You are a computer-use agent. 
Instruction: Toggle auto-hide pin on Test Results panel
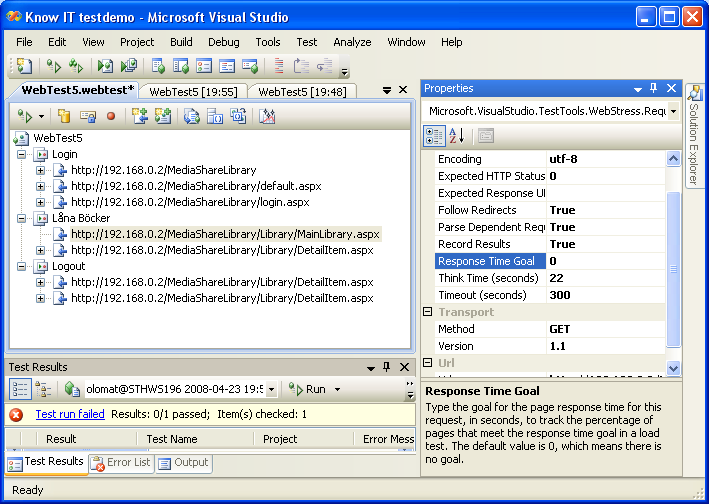tap(387, 367)
